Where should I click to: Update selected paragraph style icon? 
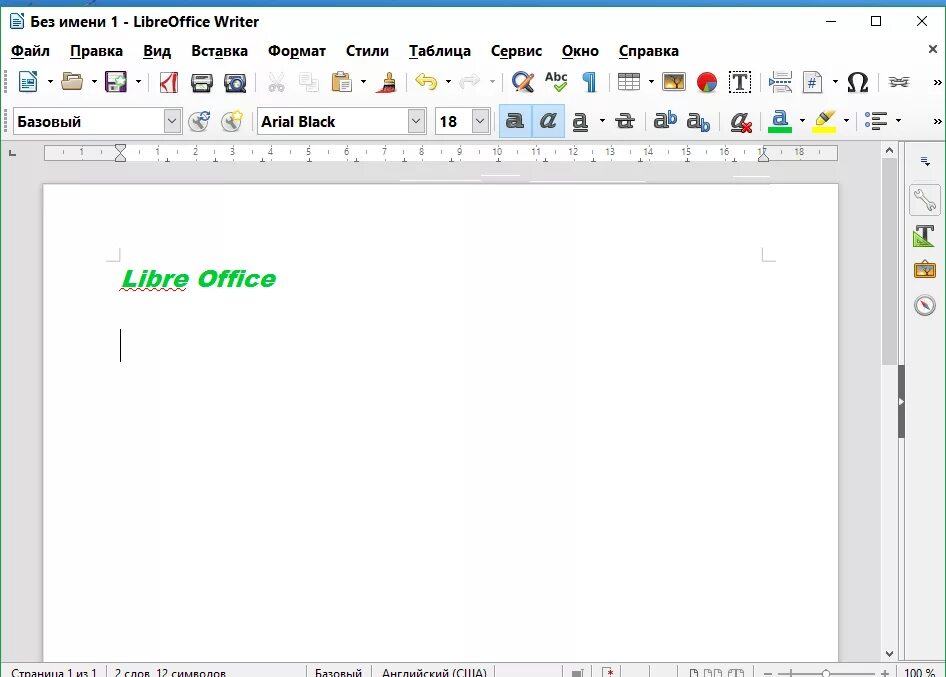point(199,121)
